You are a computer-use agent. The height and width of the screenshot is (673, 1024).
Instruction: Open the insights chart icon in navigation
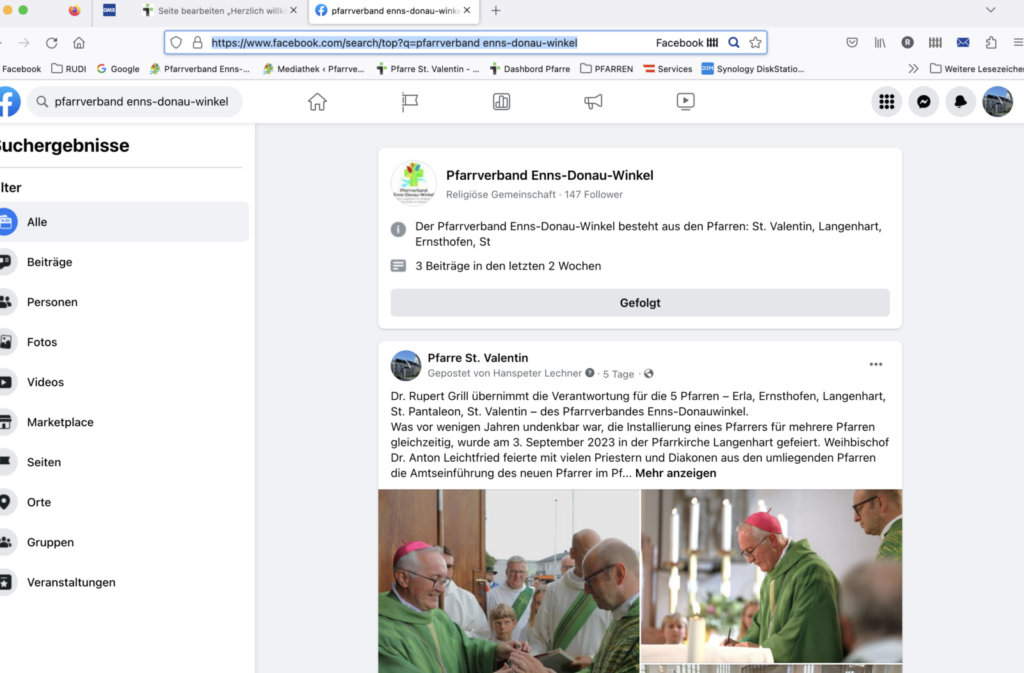coord(502,102)
